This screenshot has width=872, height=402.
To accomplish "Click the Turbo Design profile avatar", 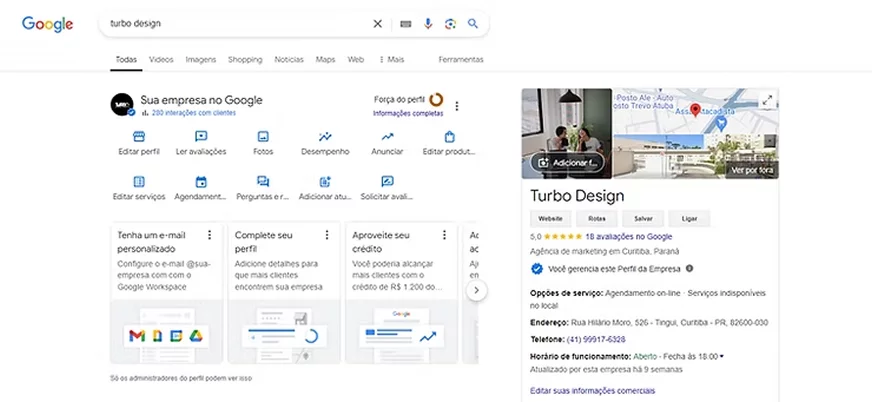I will tap(122, 105).
